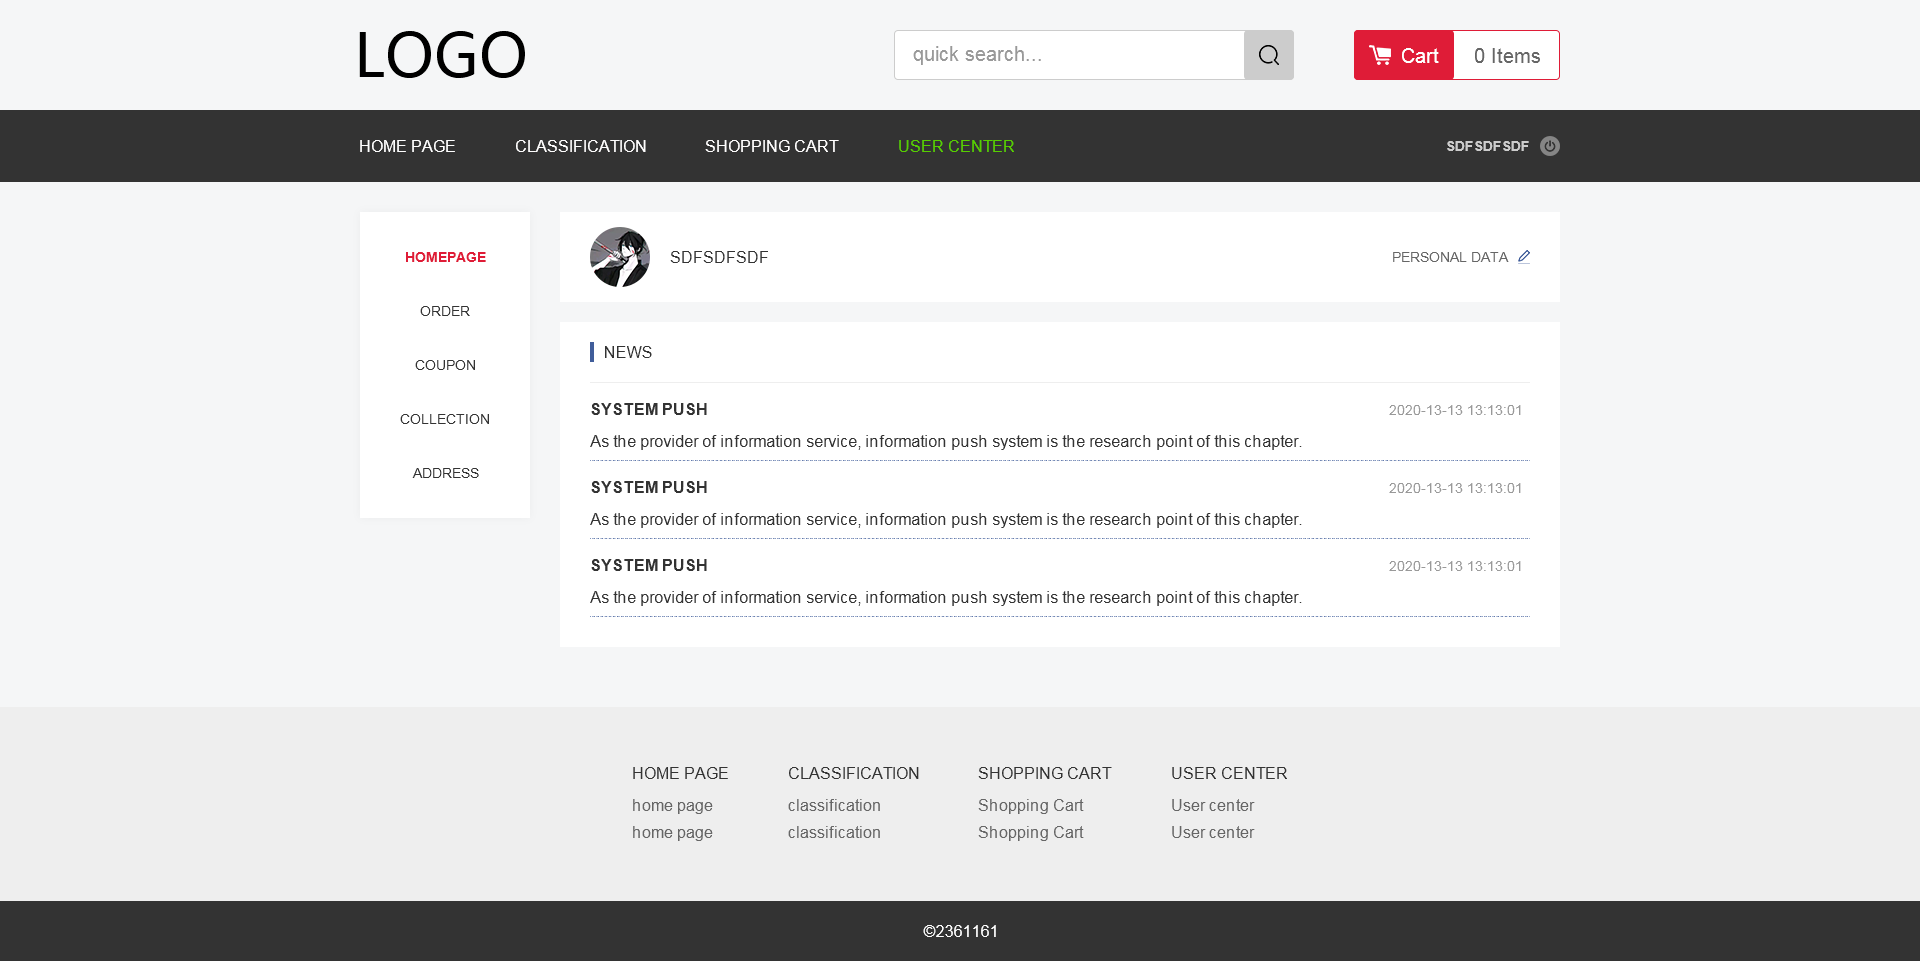Open CLASSIFICATION in the navigation bar
Image resolution: width=1920 pixels, height=961 pixels.
click(x=580, y=146)
